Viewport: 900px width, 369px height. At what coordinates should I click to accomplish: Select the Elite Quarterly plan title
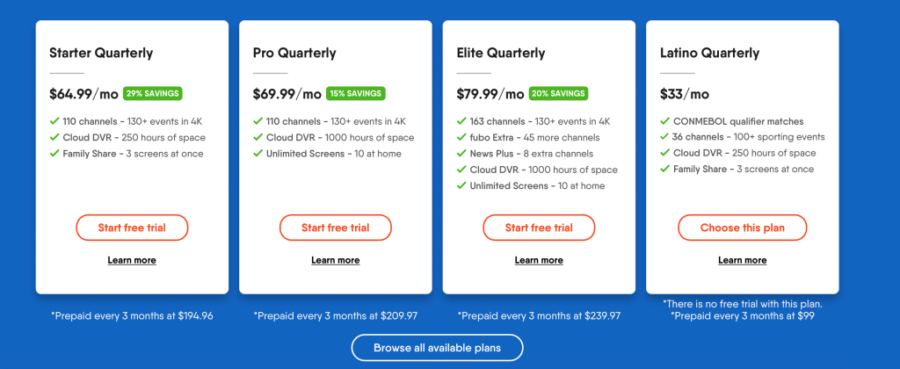coord(501,53)
